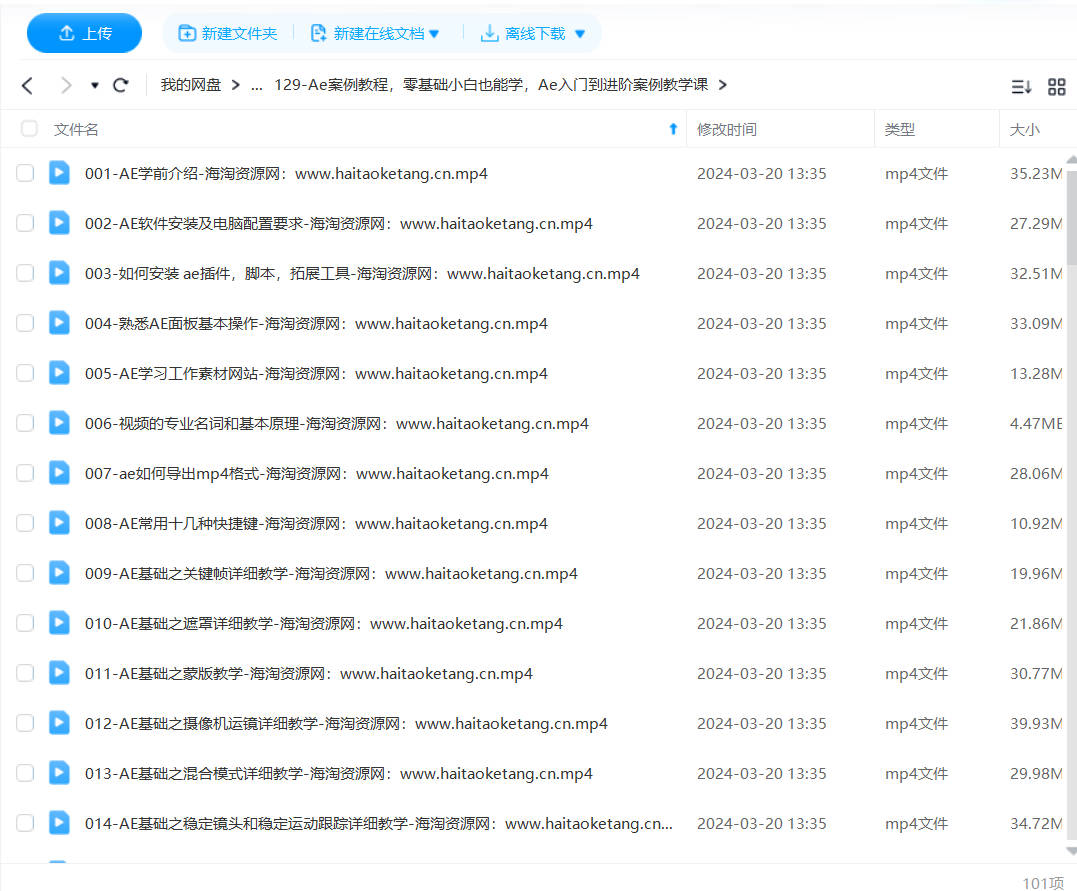
Task: Sort by the 类型 column header
Action: pos(900,129)
